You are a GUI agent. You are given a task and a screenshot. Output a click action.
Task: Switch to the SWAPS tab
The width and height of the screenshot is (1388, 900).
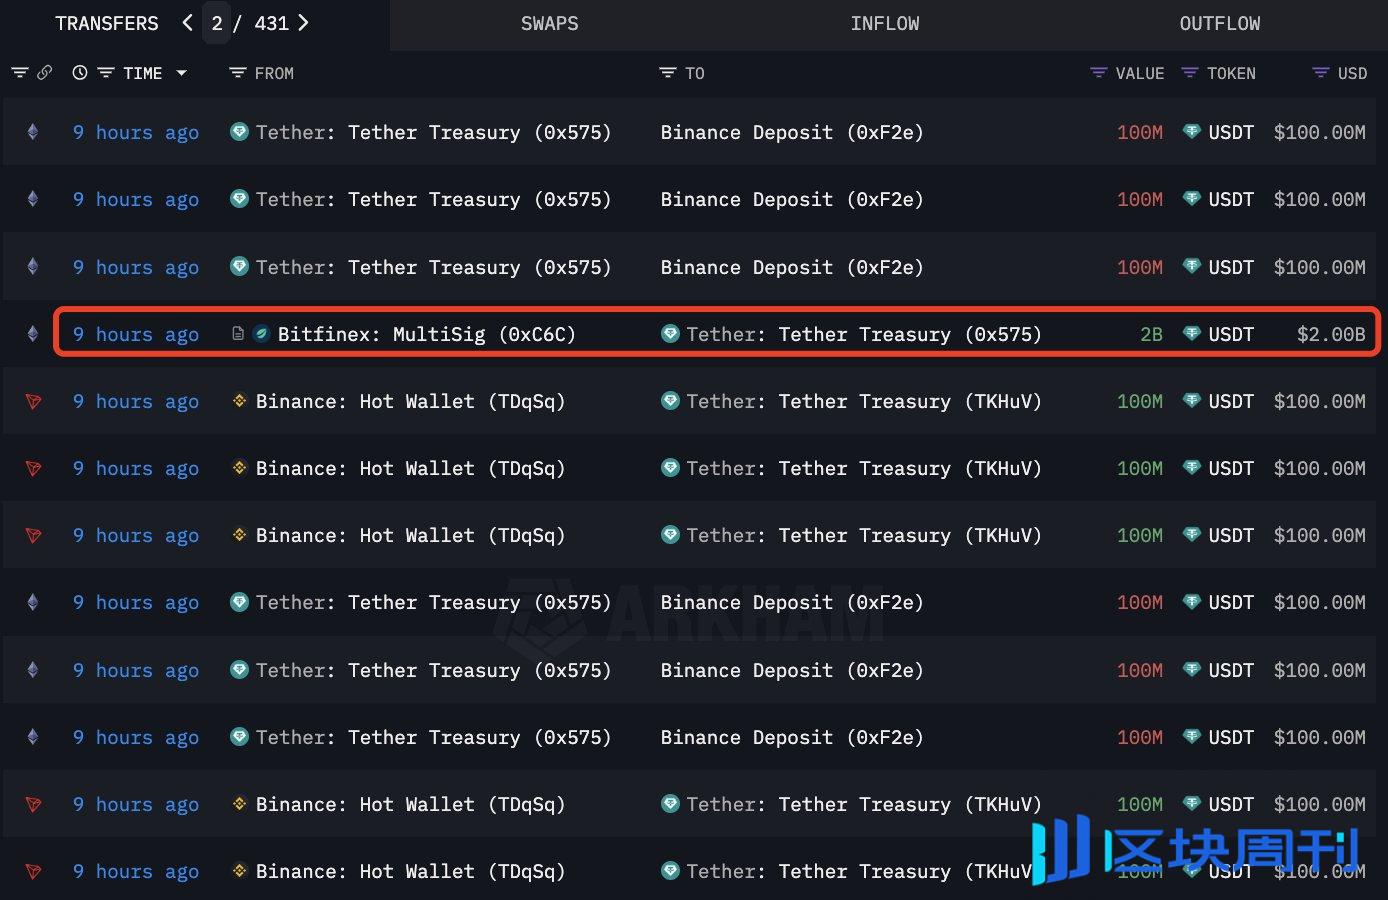549,23
